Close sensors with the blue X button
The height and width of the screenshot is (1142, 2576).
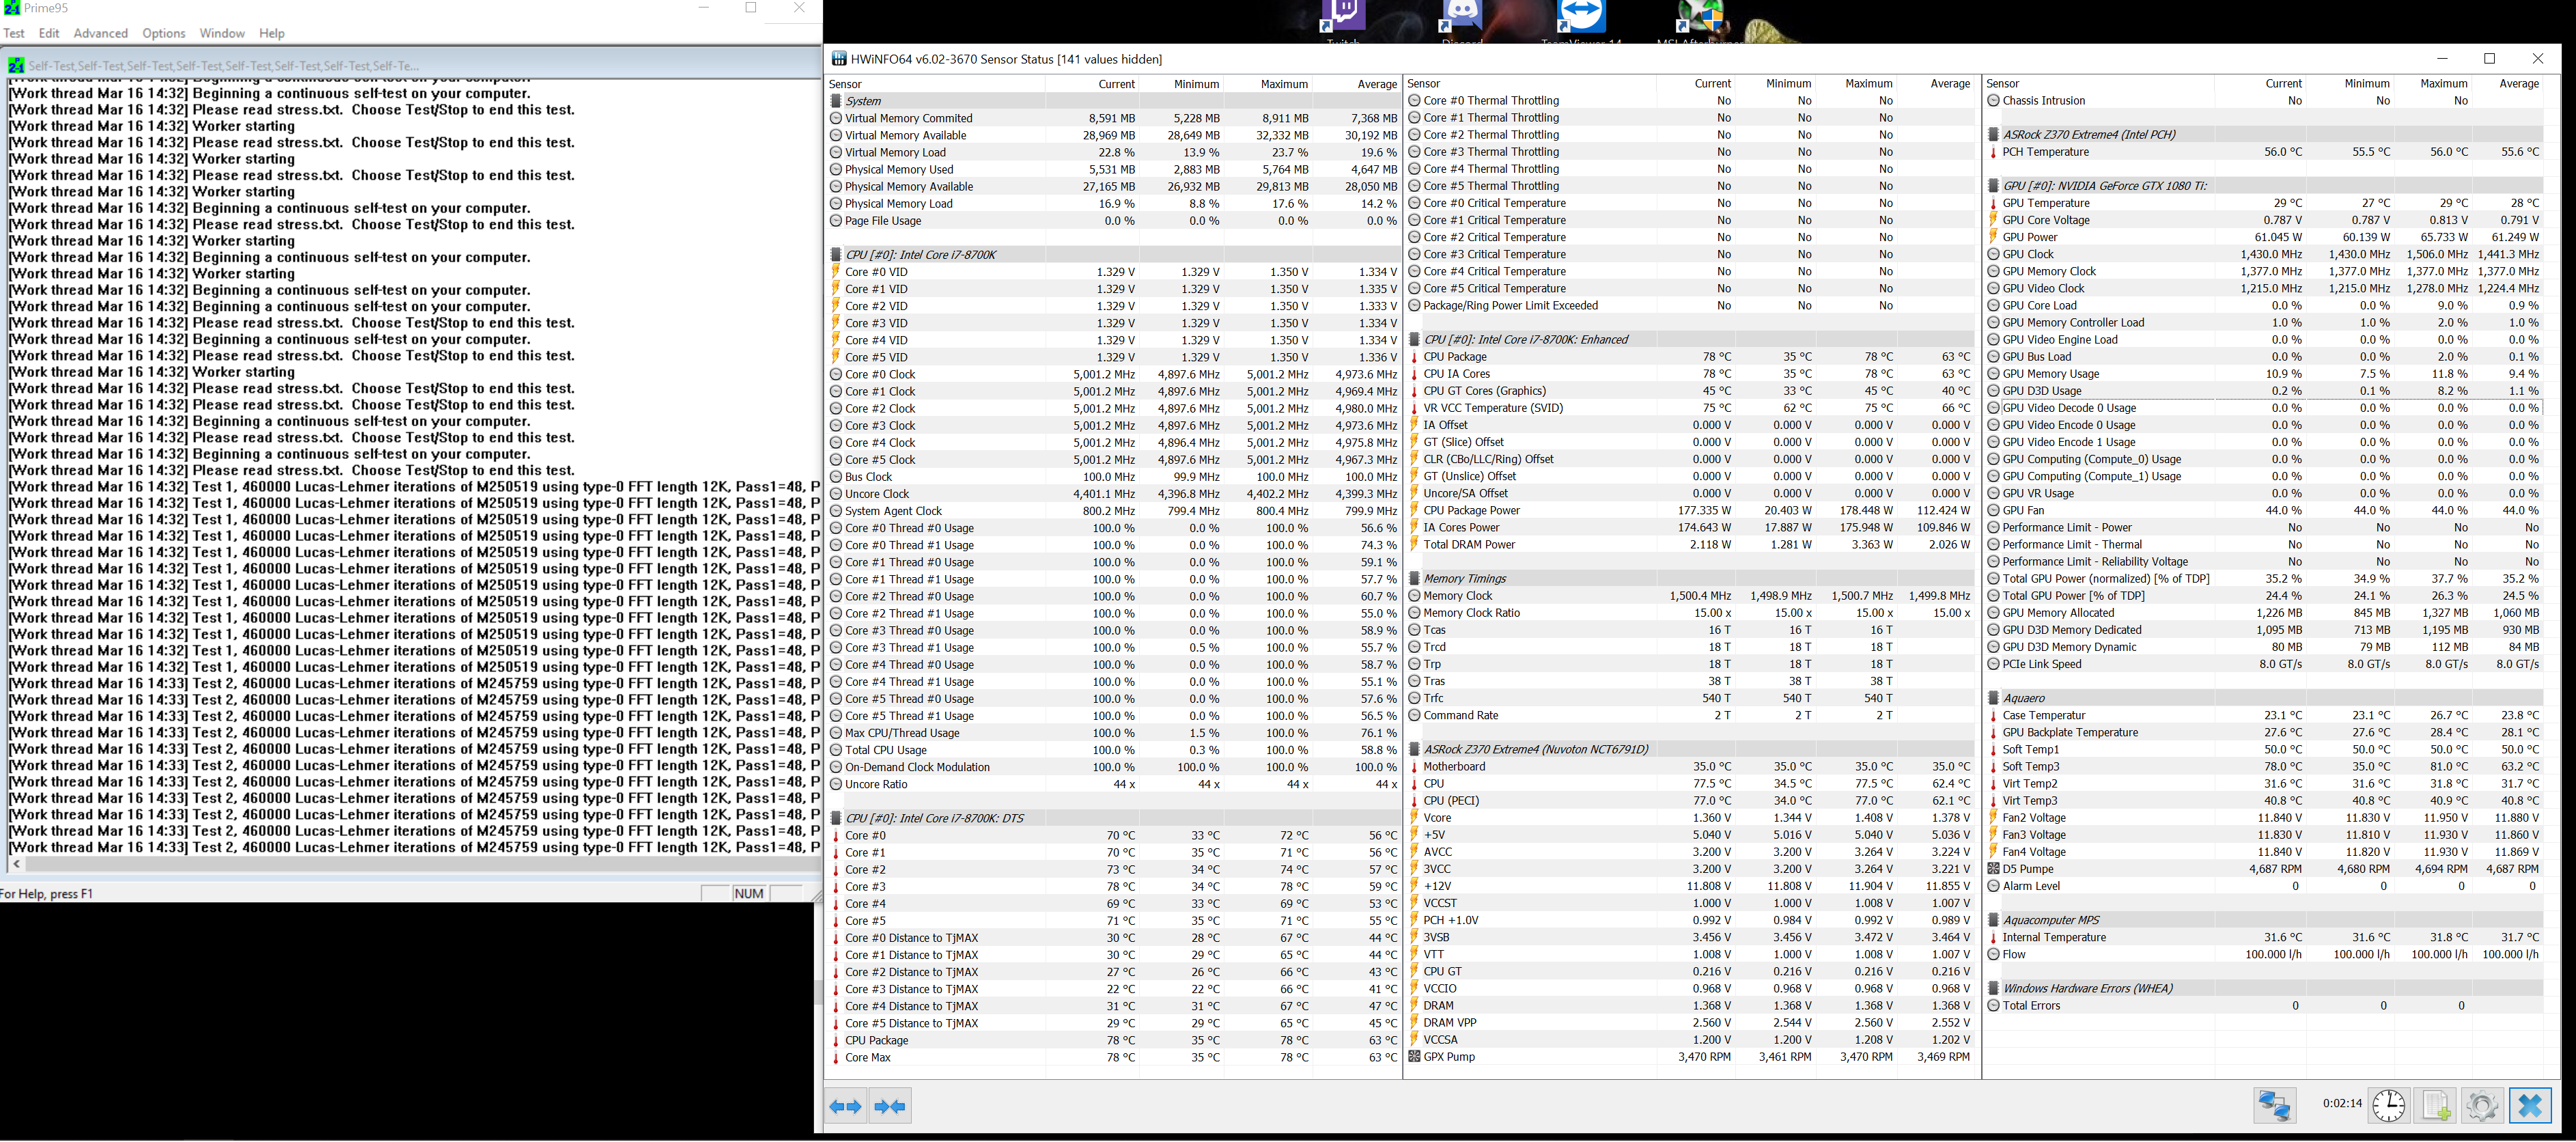point(2530,1106)
